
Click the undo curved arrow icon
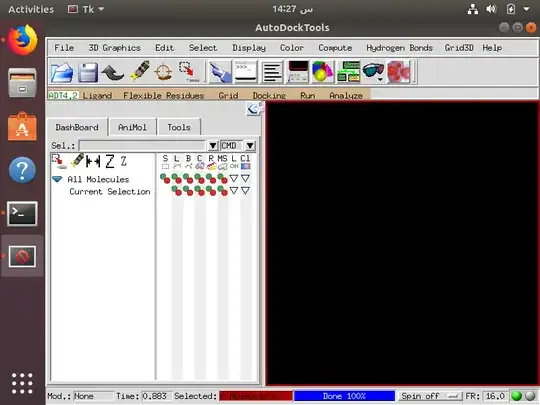pyautogui.click(x=113, y=72)
